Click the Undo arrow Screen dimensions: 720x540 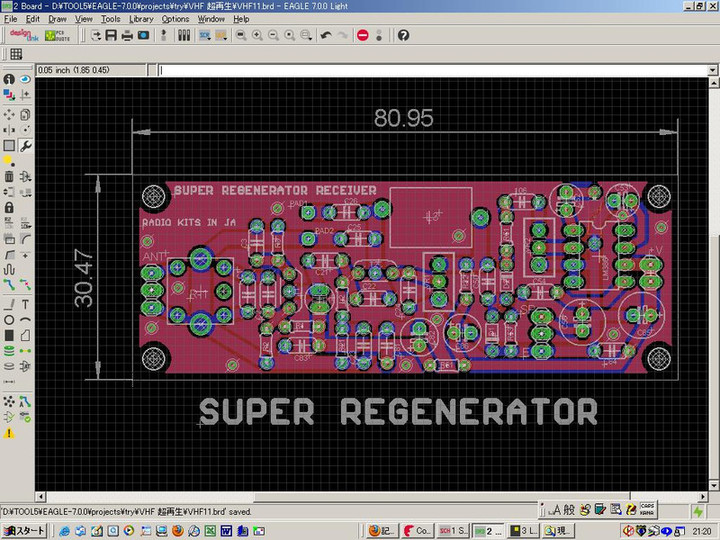(x=326, y=35)
